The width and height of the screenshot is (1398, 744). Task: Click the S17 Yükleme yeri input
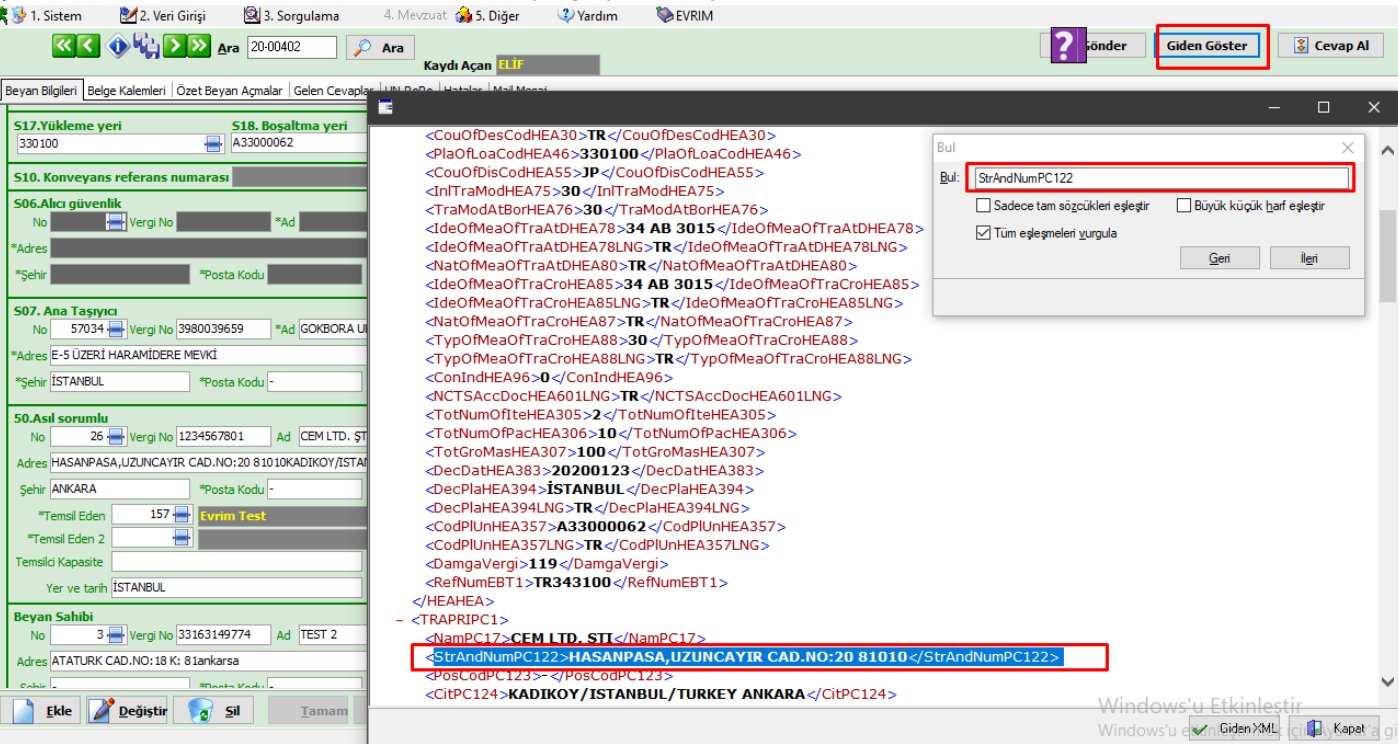pyautogui.click(x=110, y=144)
